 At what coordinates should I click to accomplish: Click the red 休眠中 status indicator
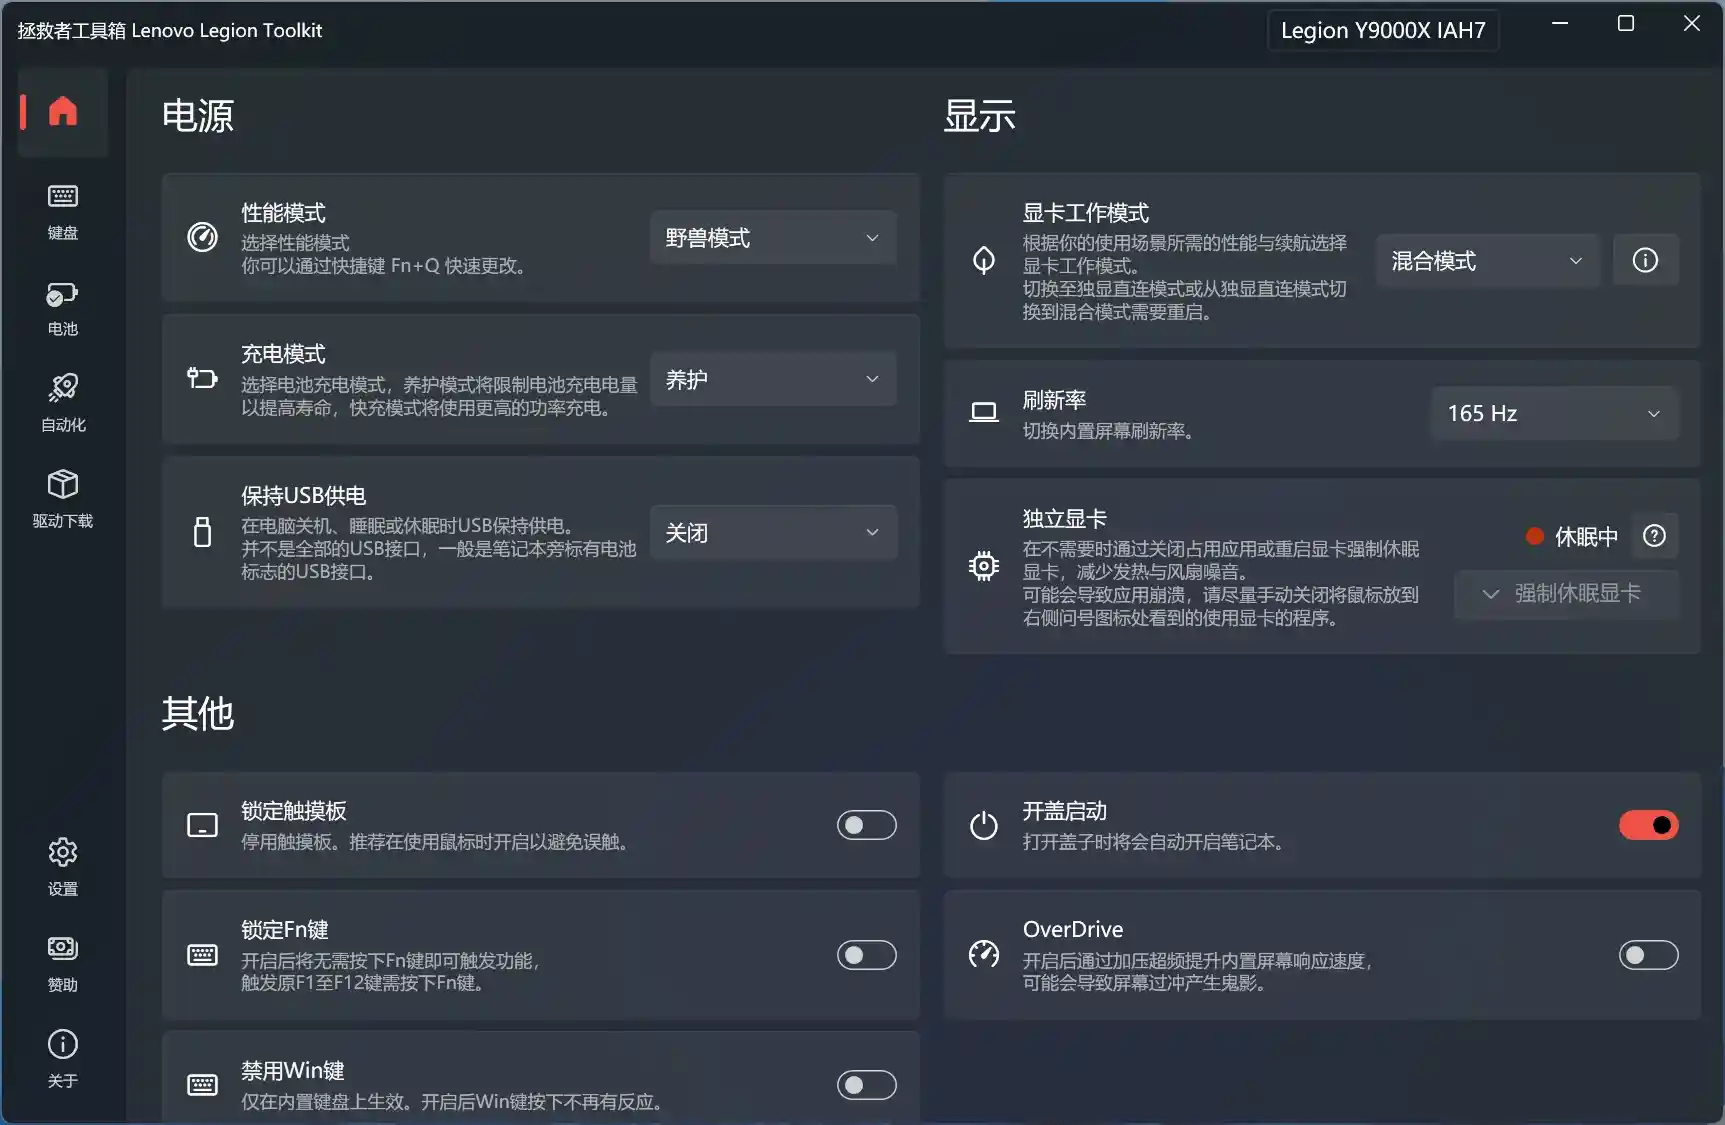1535,537
